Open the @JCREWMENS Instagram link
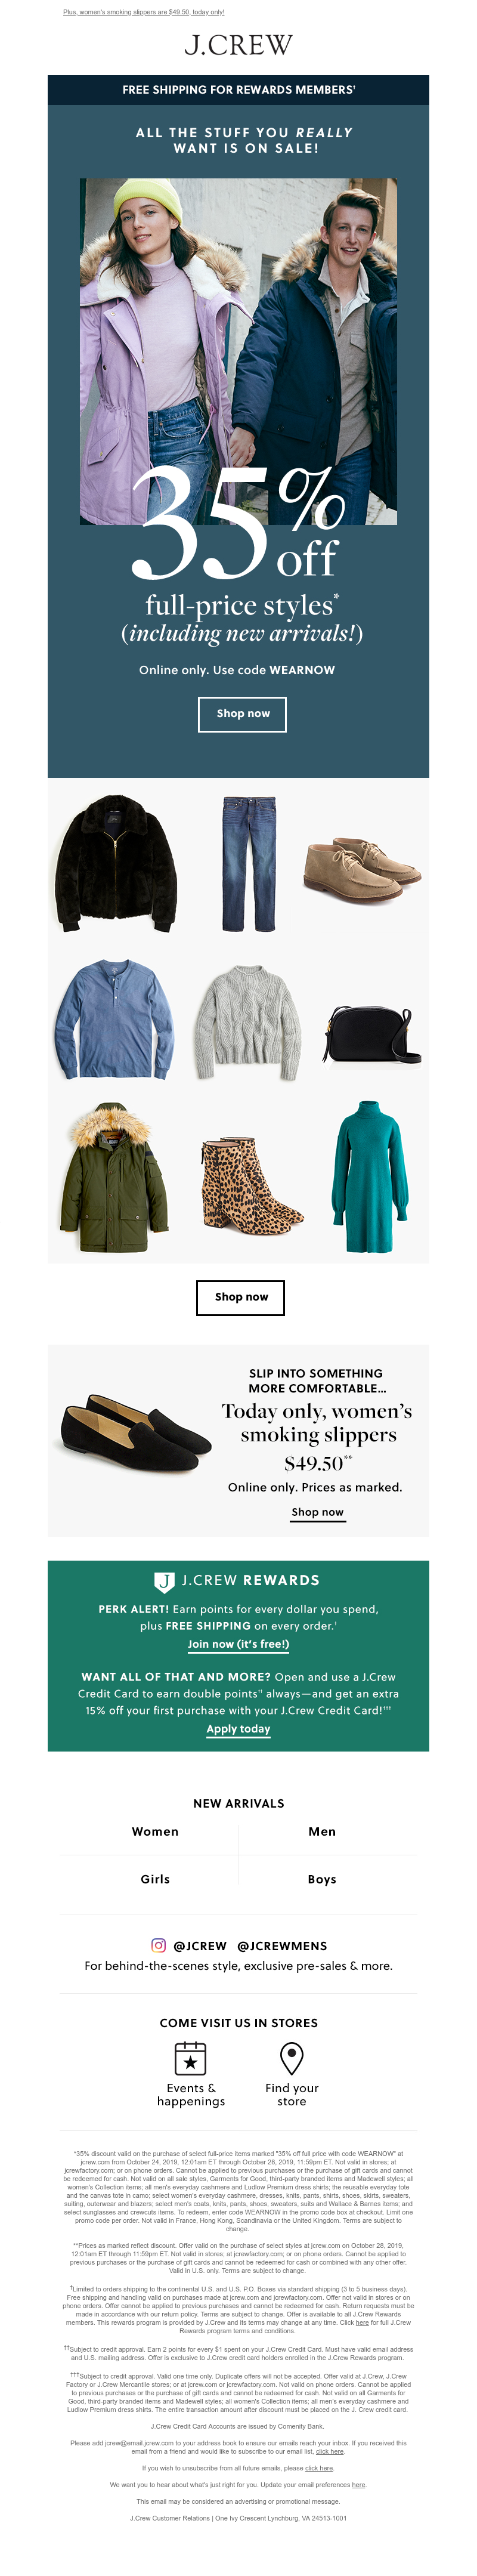This screenshot has height=2576, width=477. tap(282, 1946)
